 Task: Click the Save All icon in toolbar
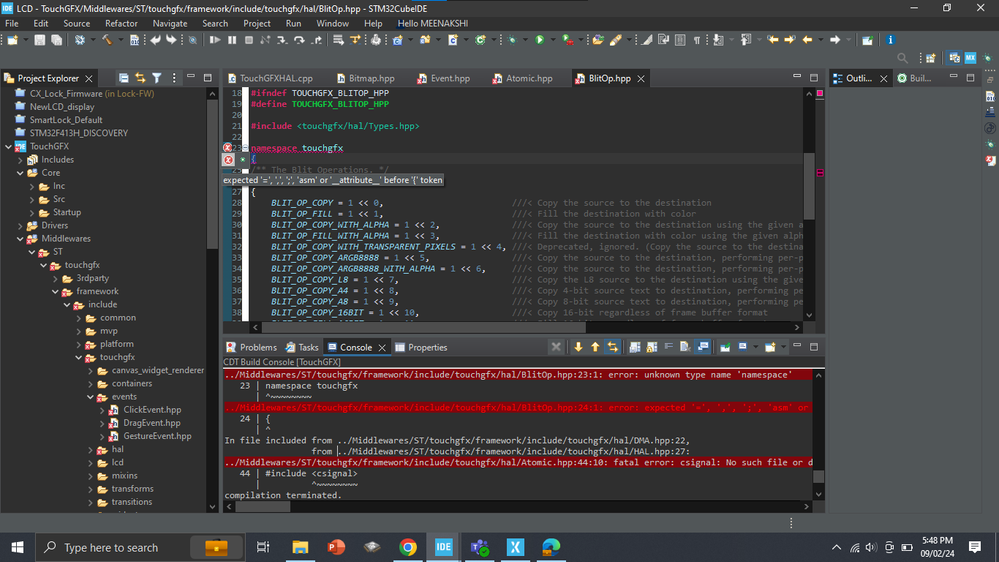(x=57, y=40)
